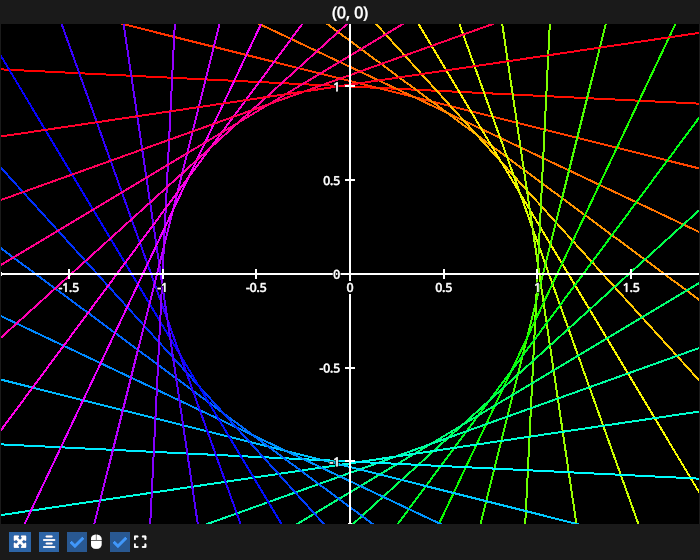
Task: Click the -0.5 label on vertical axis
Action: 329,368
